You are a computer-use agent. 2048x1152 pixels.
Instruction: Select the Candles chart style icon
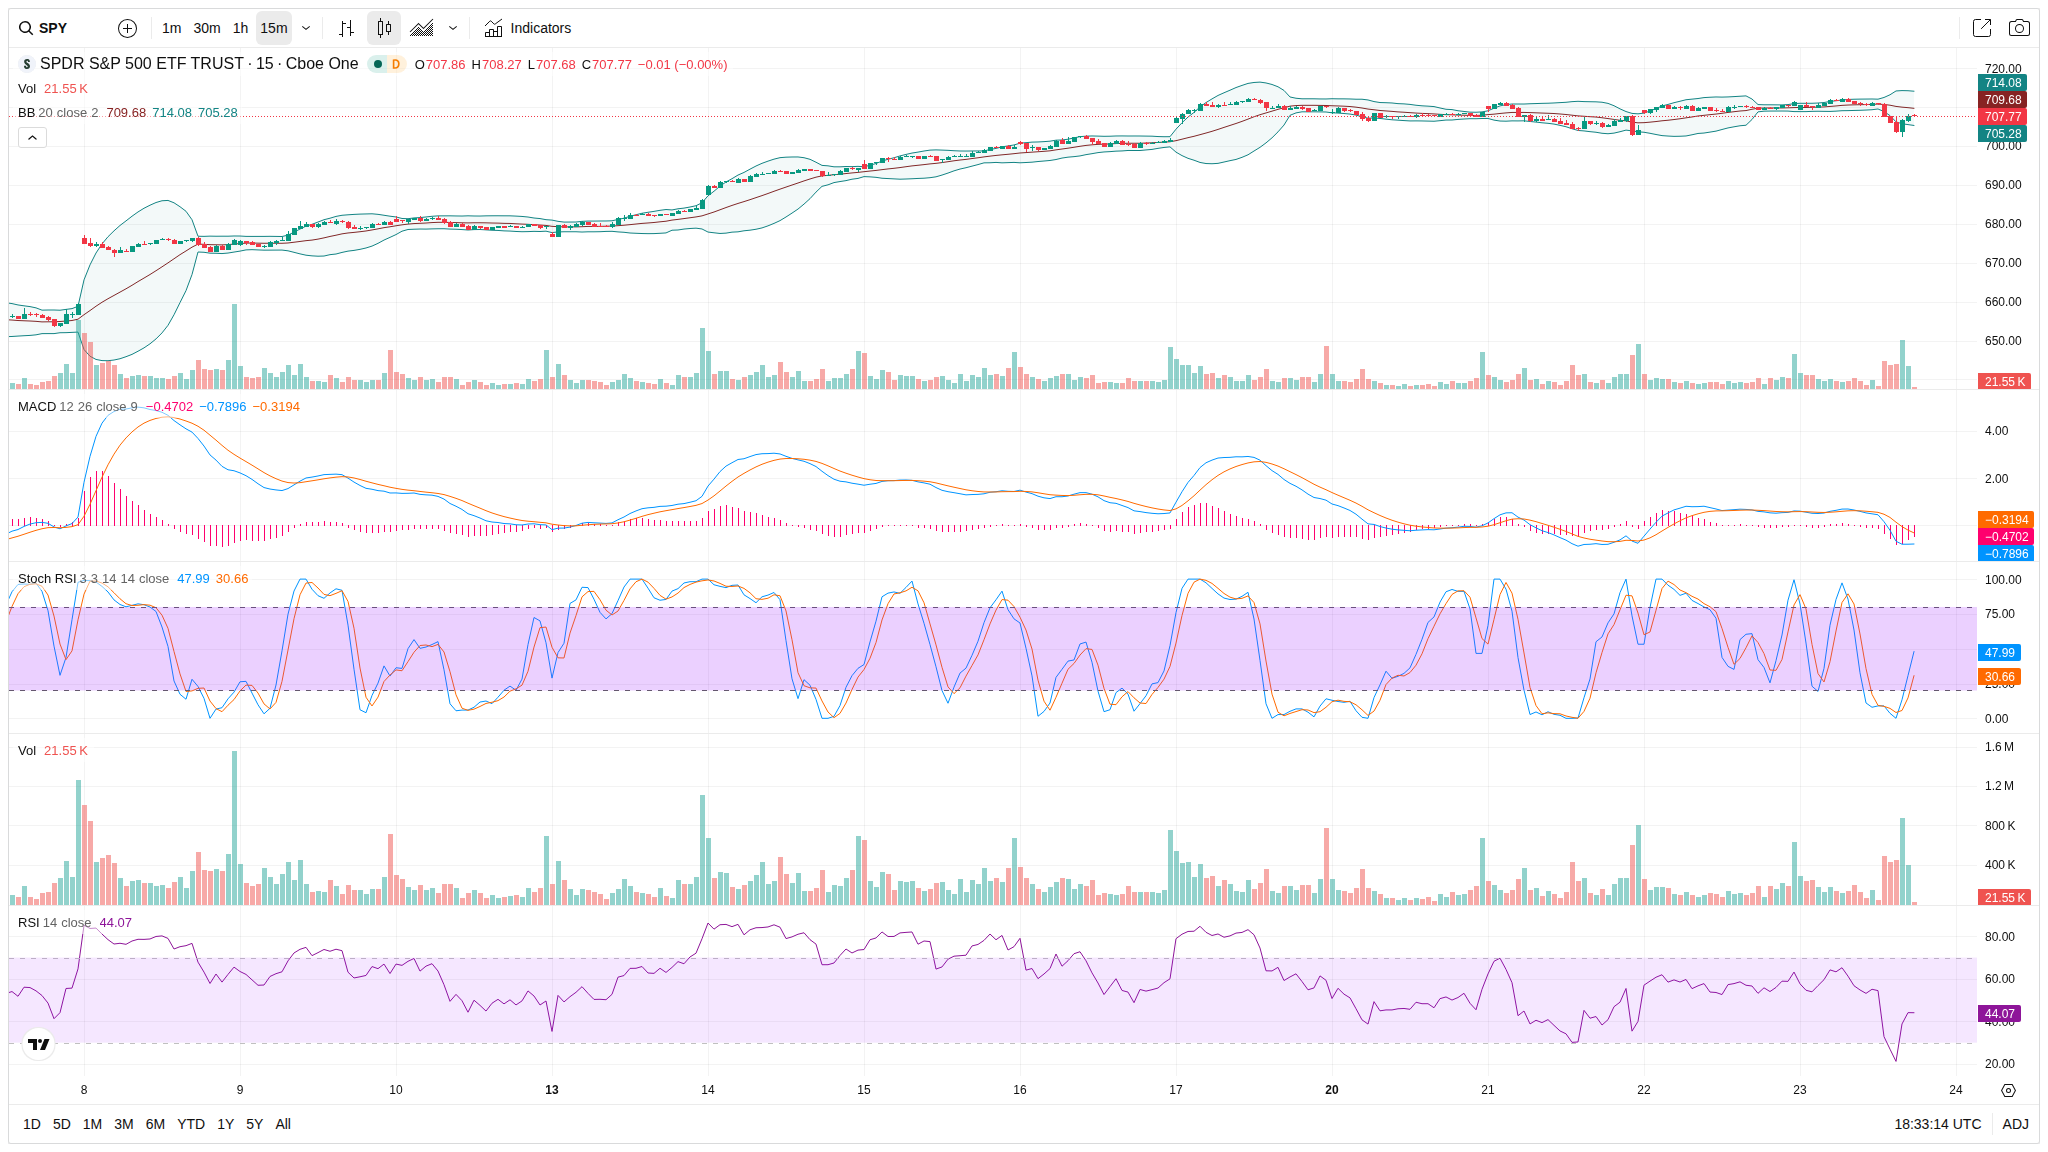384,28
